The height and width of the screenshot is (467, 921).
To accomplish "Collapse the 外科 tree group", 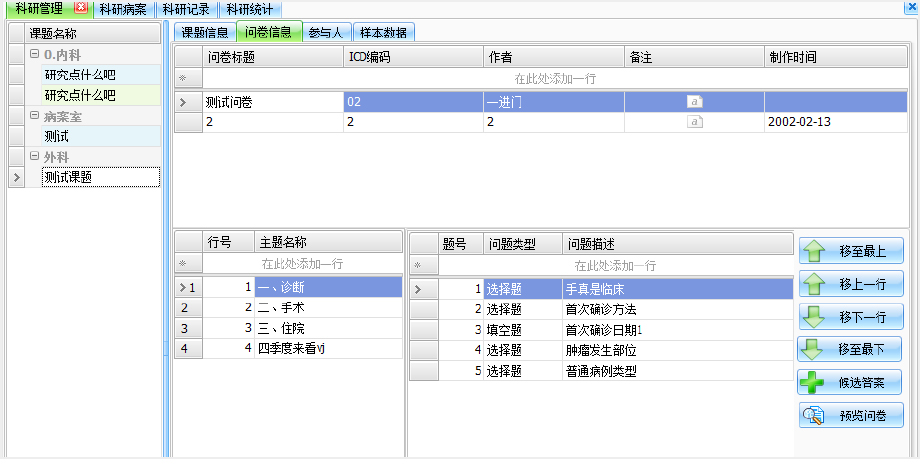I will point(34,157).
